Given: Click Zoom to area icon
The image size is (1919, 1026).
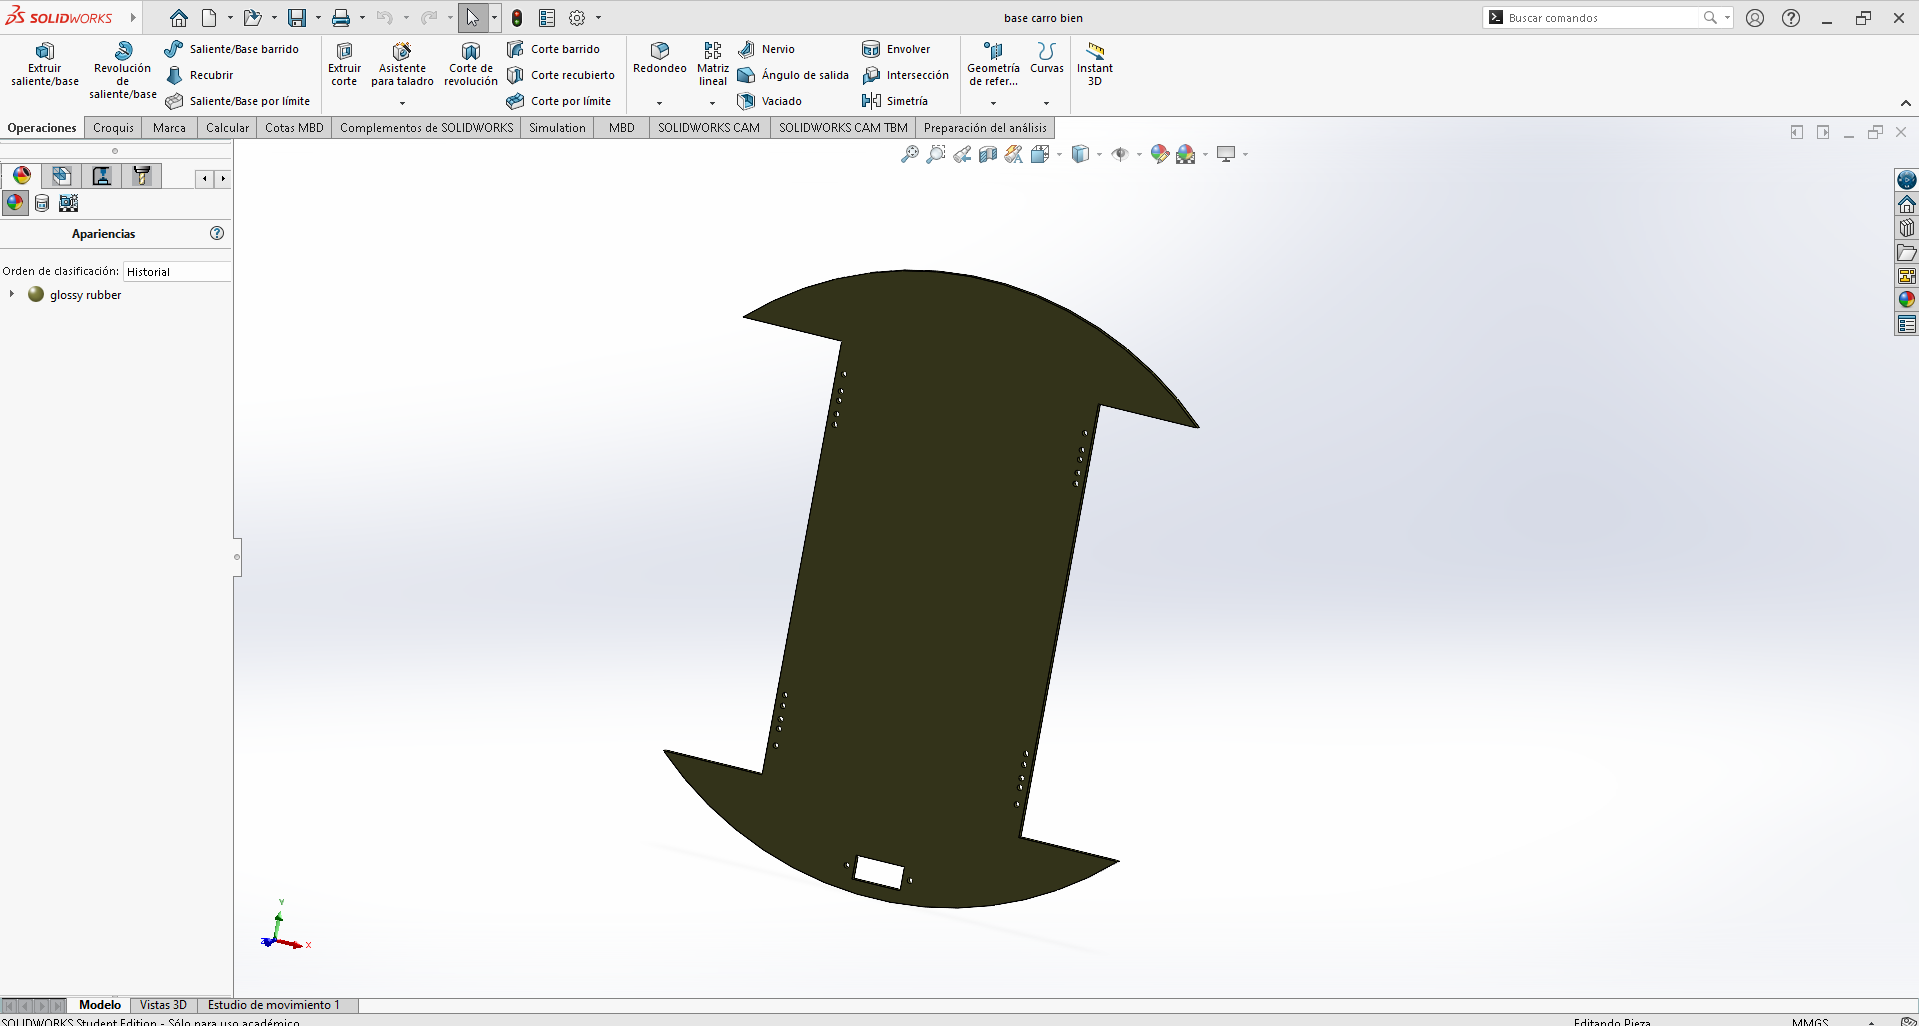Looking at the screenshot, I should coord(935,154).
